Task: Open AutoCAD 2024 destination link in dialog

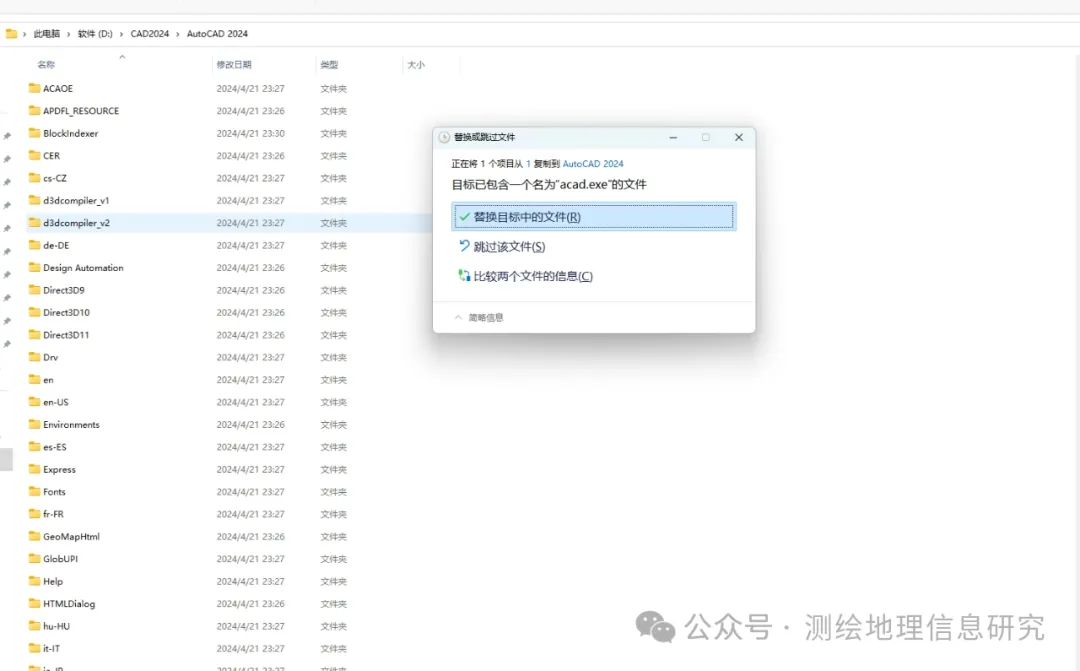Action: tap(593, 164)
